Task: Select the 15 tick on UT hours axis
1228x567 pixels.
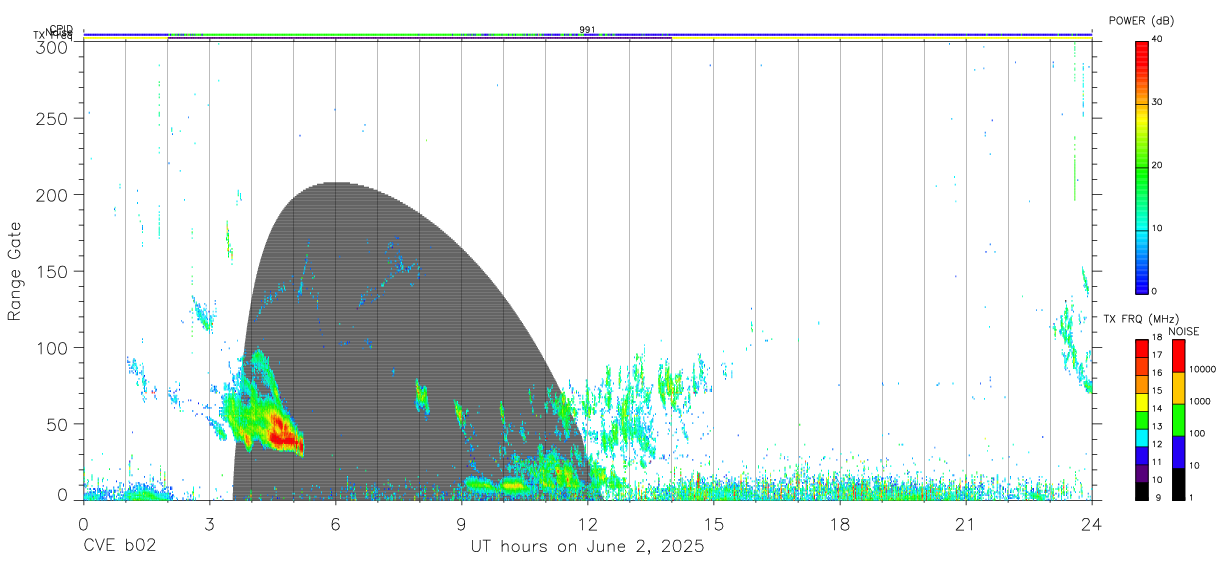Action: pyautogui.click(x=714, y=523)
